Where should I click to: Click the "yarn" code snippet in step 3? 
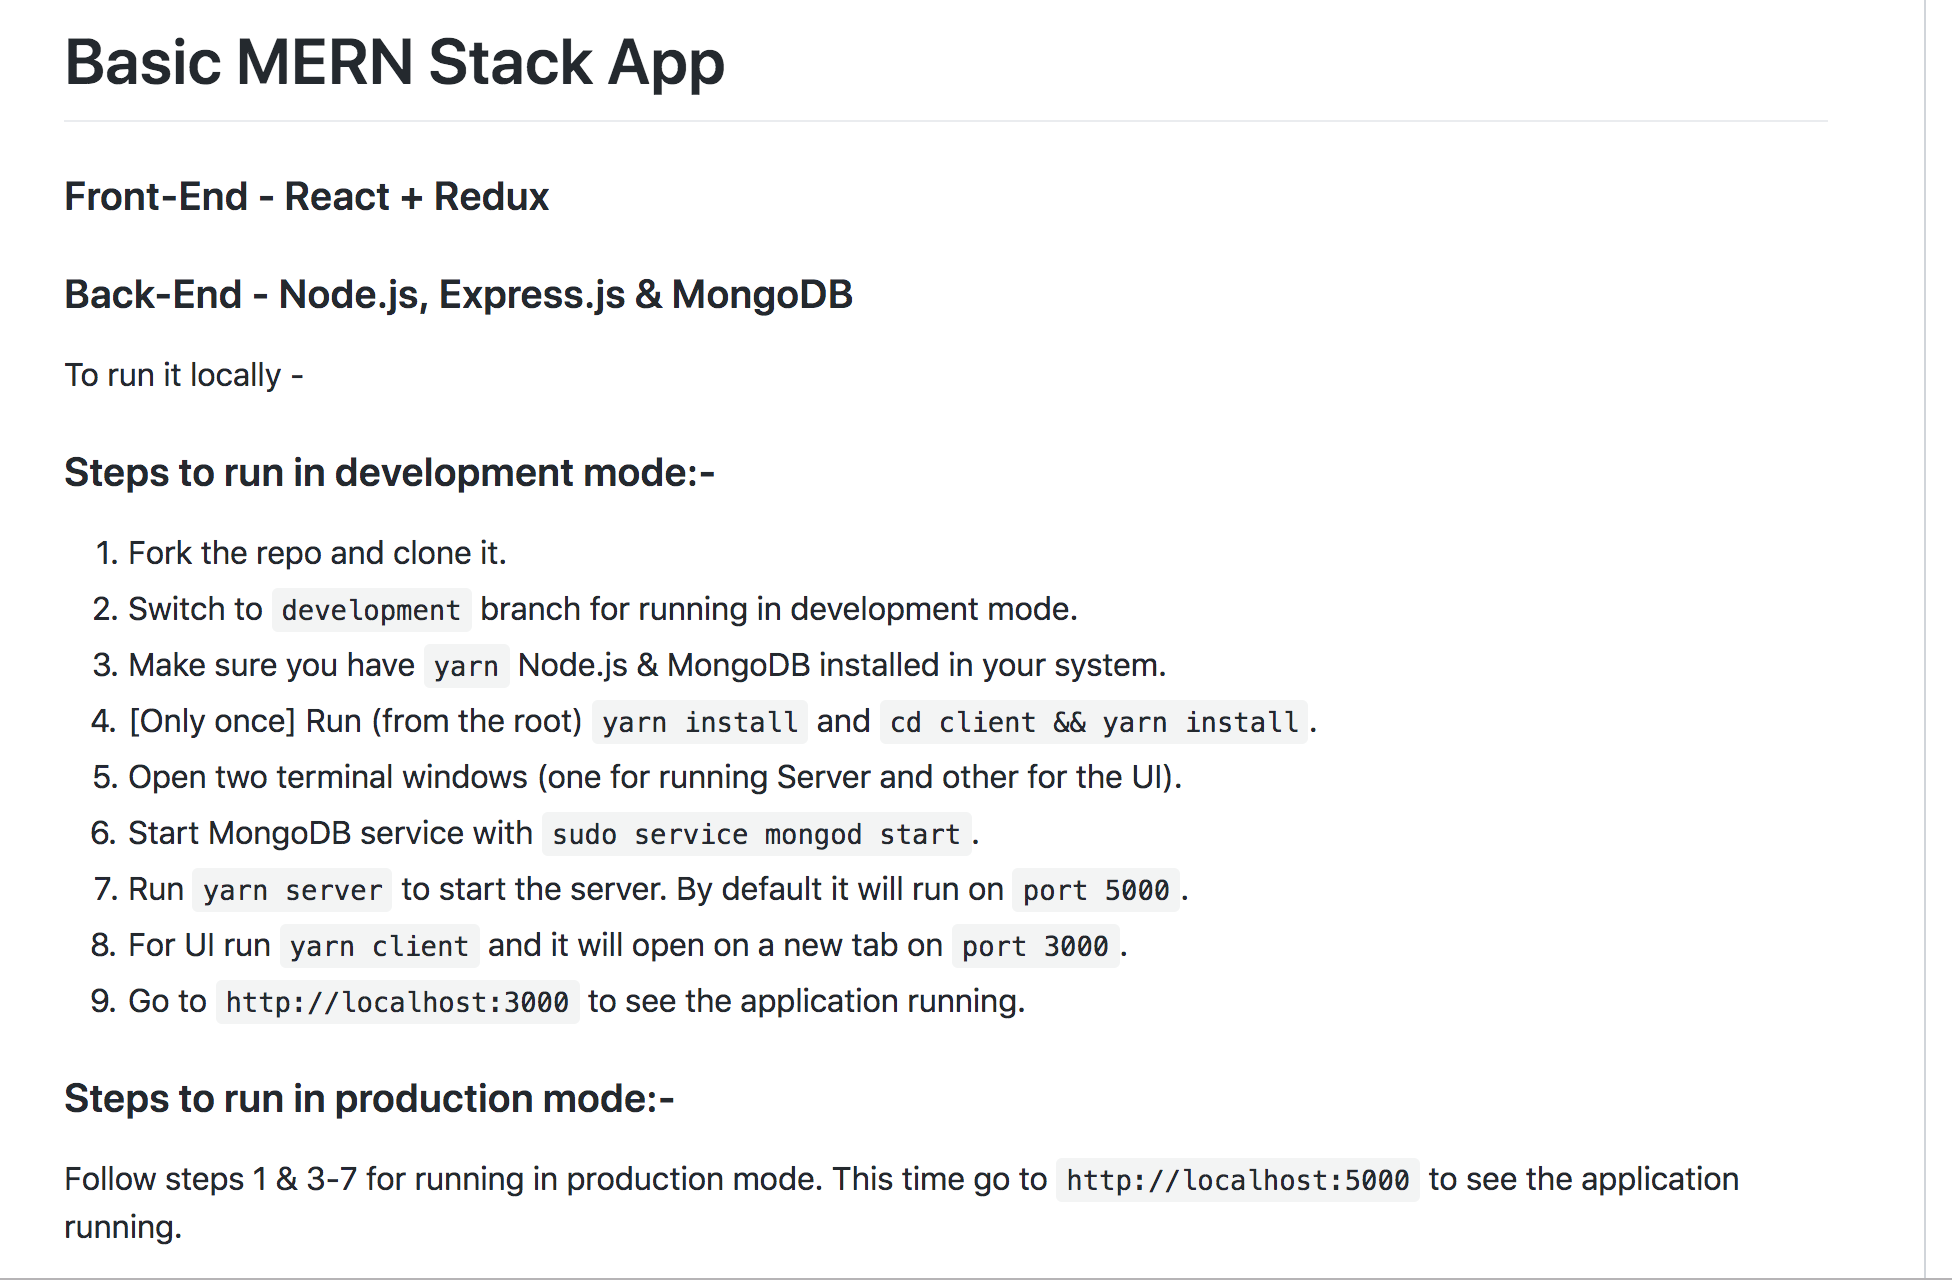tap(466, 666)
